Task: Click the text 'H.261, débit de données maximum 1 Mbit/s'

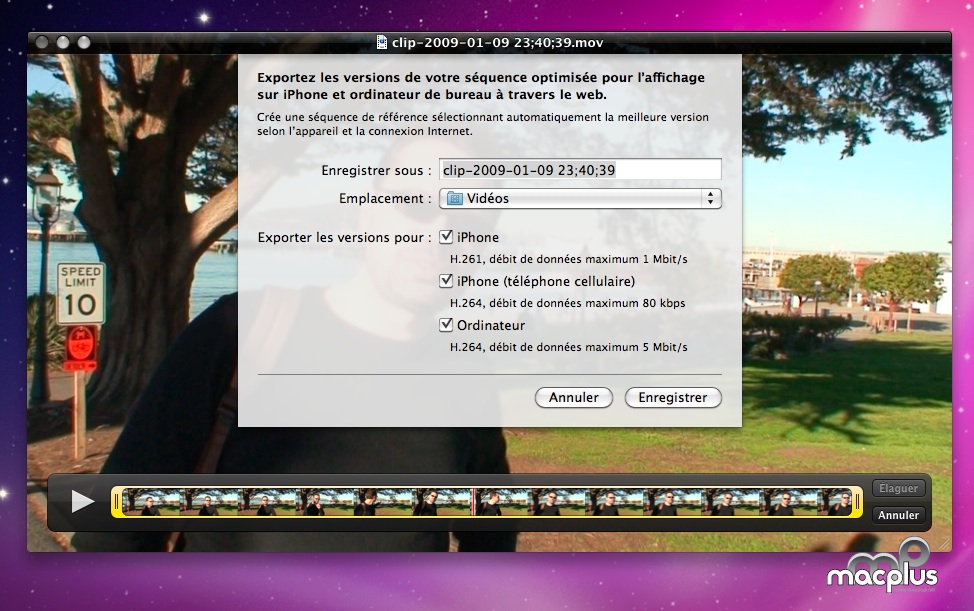Action: [x=568, y=259]
